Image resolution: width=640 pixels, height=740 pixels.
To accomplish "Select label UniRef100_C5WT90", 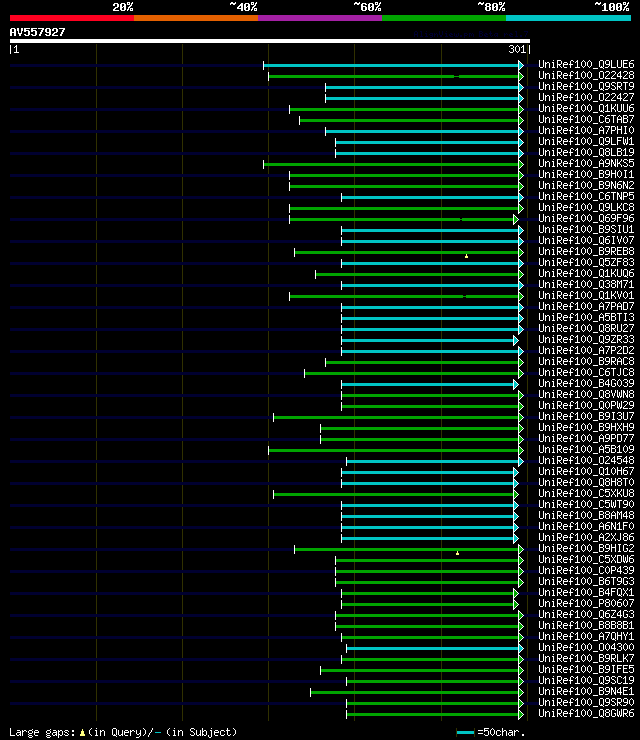I will coord(586,505).
